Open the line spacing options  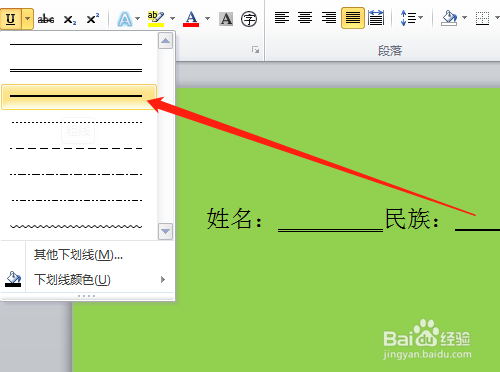click(x=411, y=18)
